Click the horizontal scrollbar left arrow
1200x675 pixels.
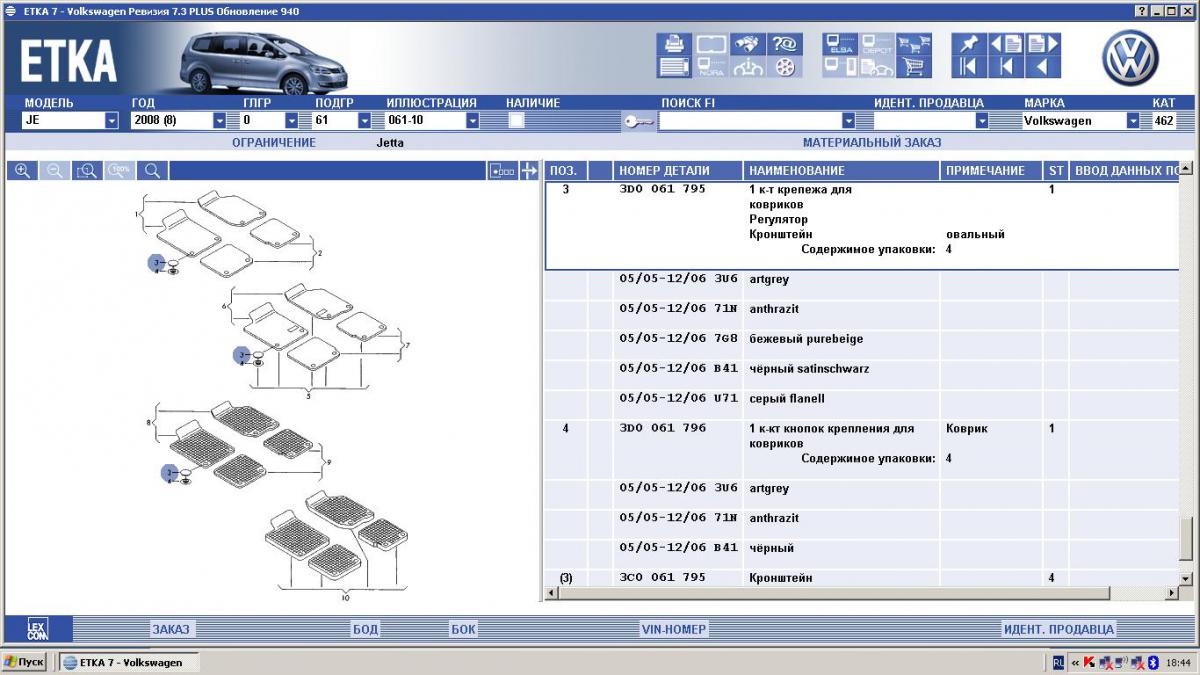[552, 594]
